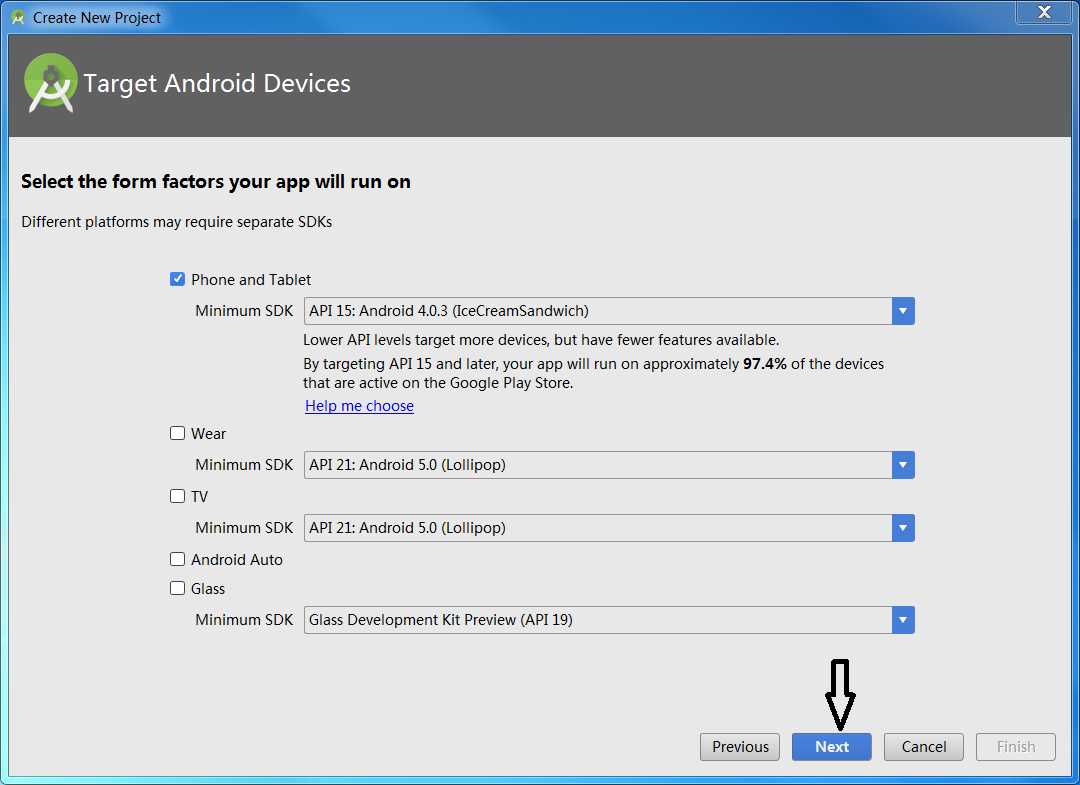Click the small Android Studio title bar icon
Image resolution: width=1080 pixels, height=785 pixels.
(18, 17)
